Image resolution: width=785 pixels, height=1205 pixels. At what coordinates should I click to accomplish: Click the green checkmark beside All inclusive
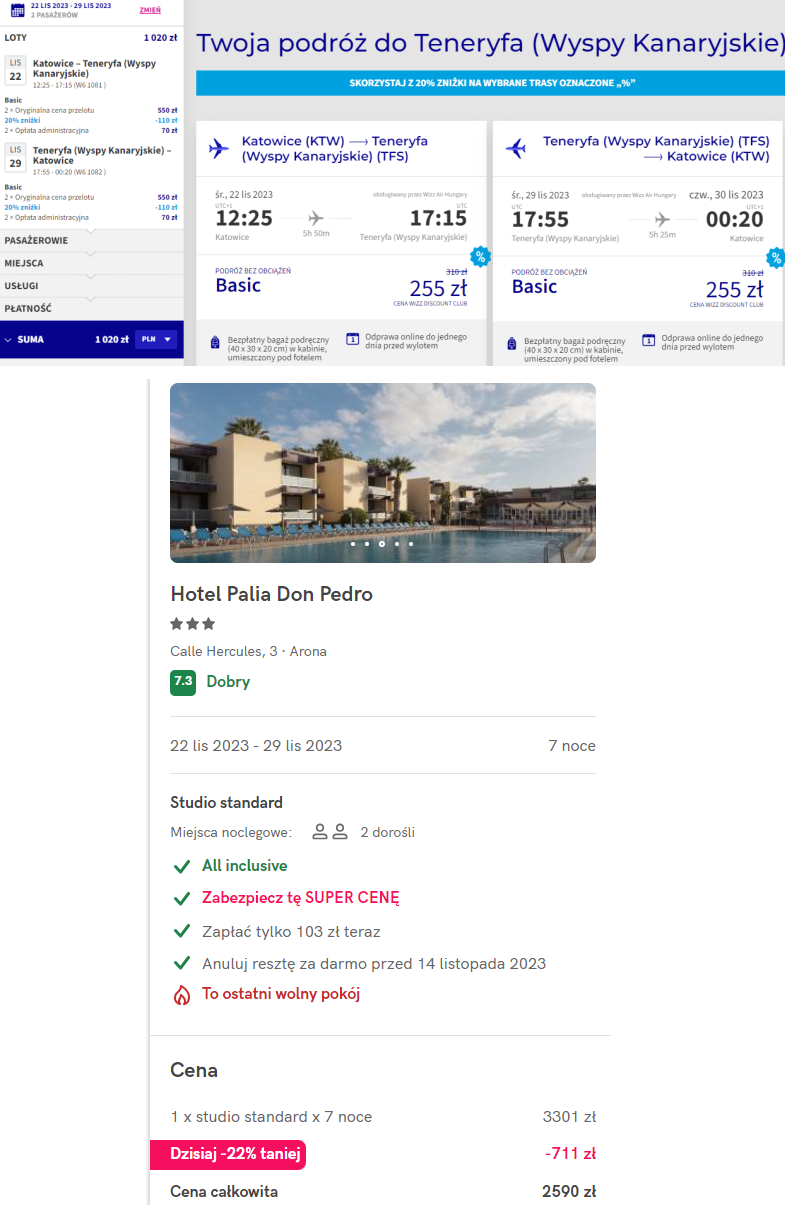[x=182, y=866]
